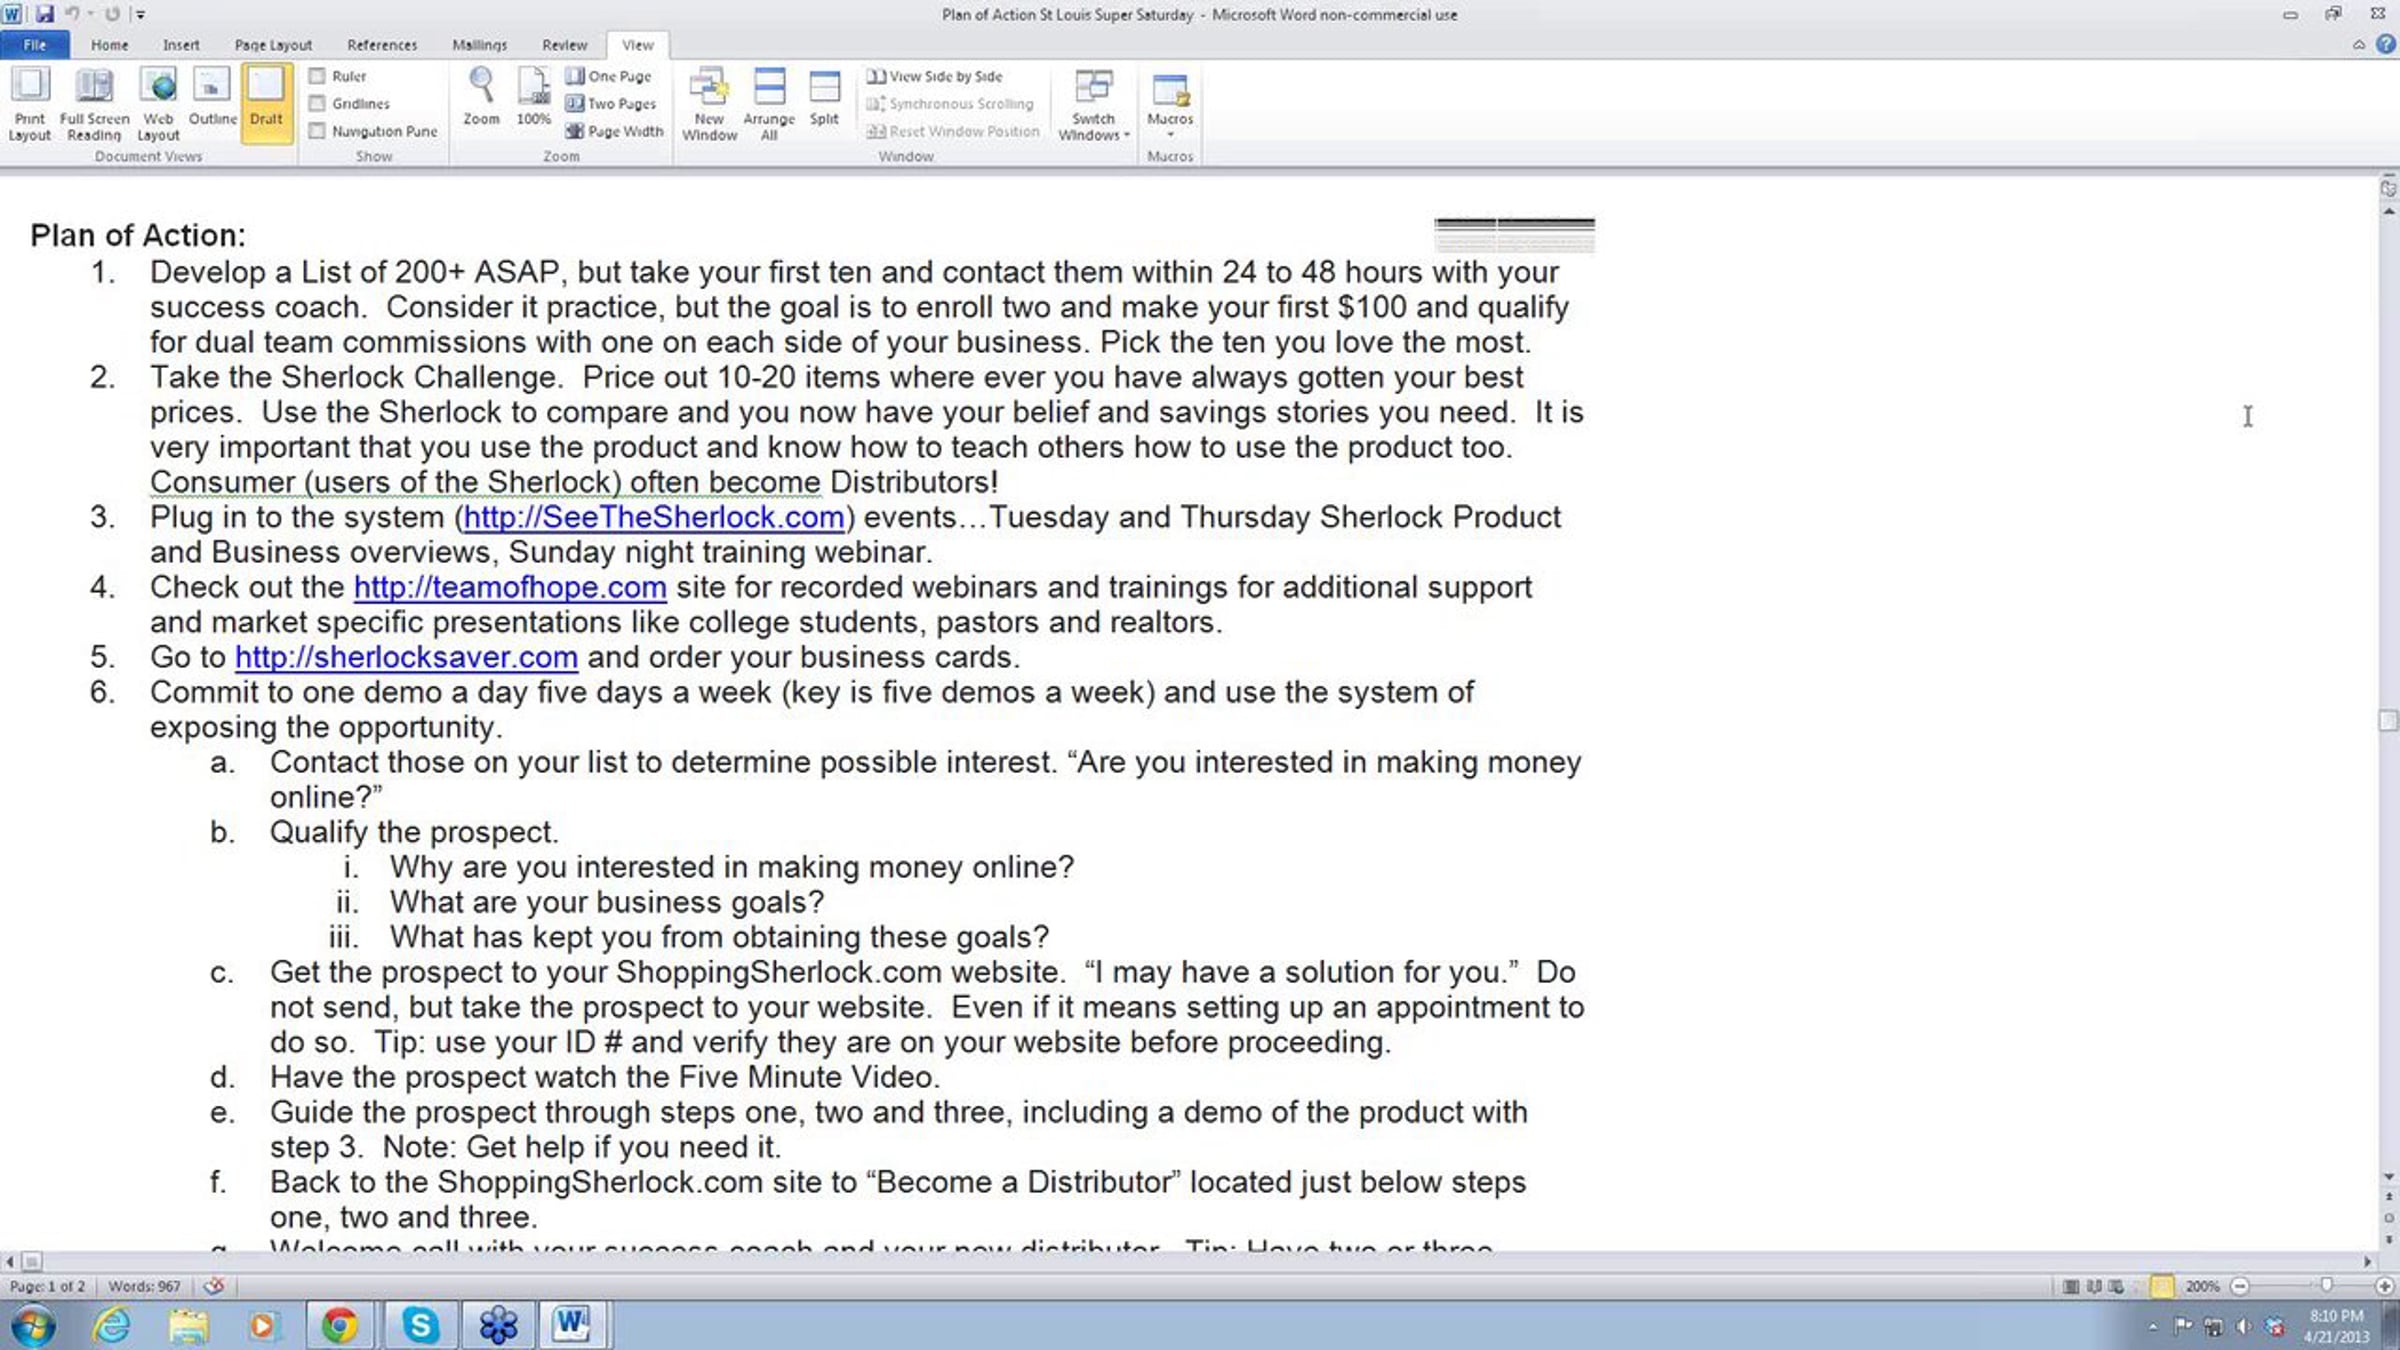Image resolution: width=2400 pixels, height=1350 pixels.
Task: Switch to the Review tab
Action: 564,45
